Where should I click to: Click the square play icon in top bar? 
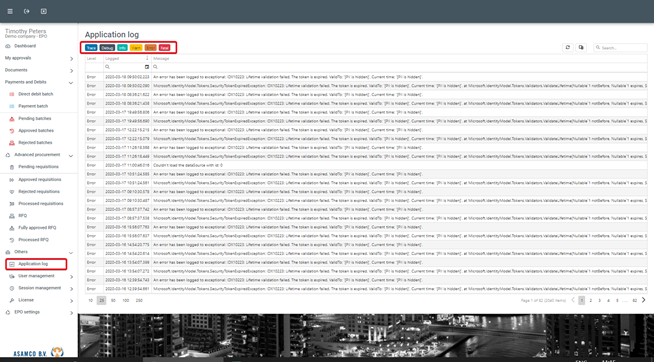tap(43, 11)
